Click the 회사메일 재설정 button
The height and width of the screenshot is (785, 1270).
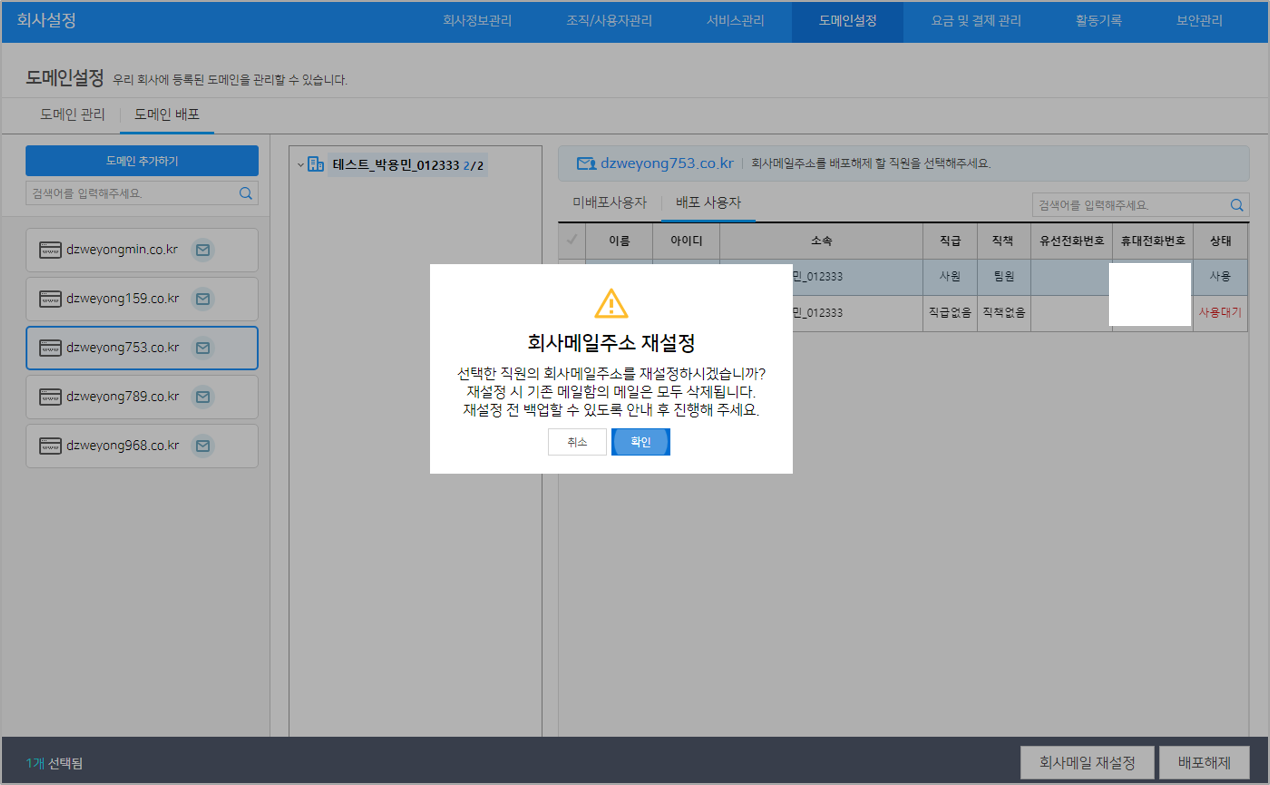[1087, 763]
